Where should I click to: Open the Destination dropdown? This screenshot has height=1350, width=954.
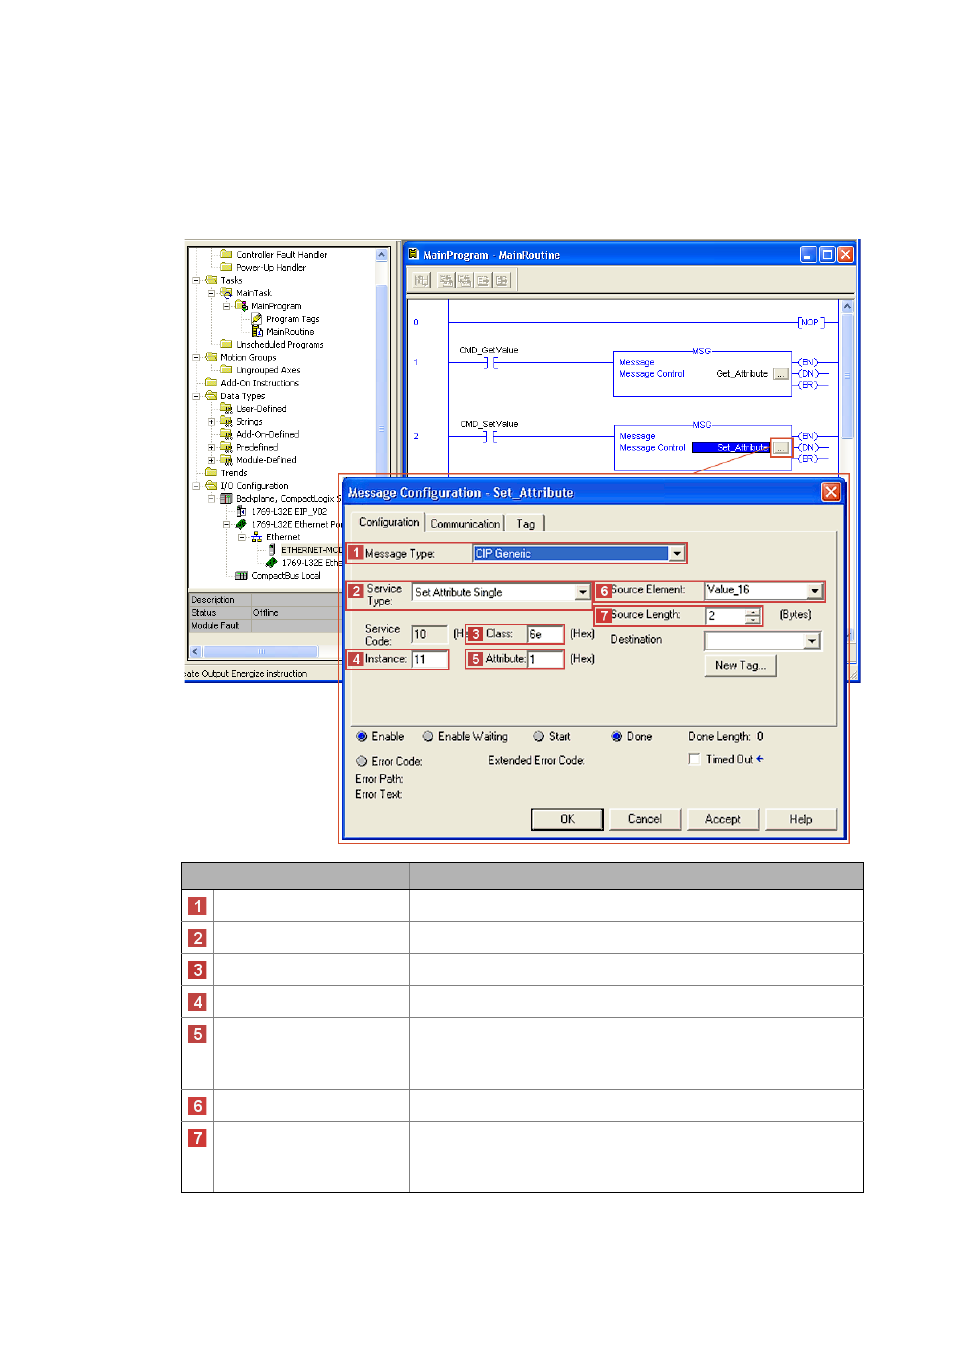812,640
